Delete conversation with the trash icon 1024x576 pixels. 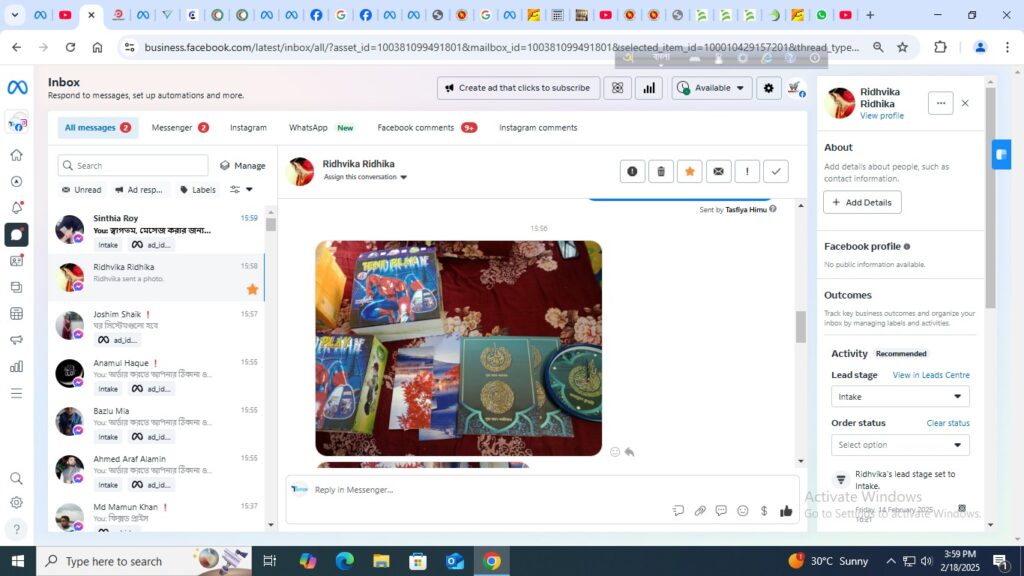[x=661, y=172]
